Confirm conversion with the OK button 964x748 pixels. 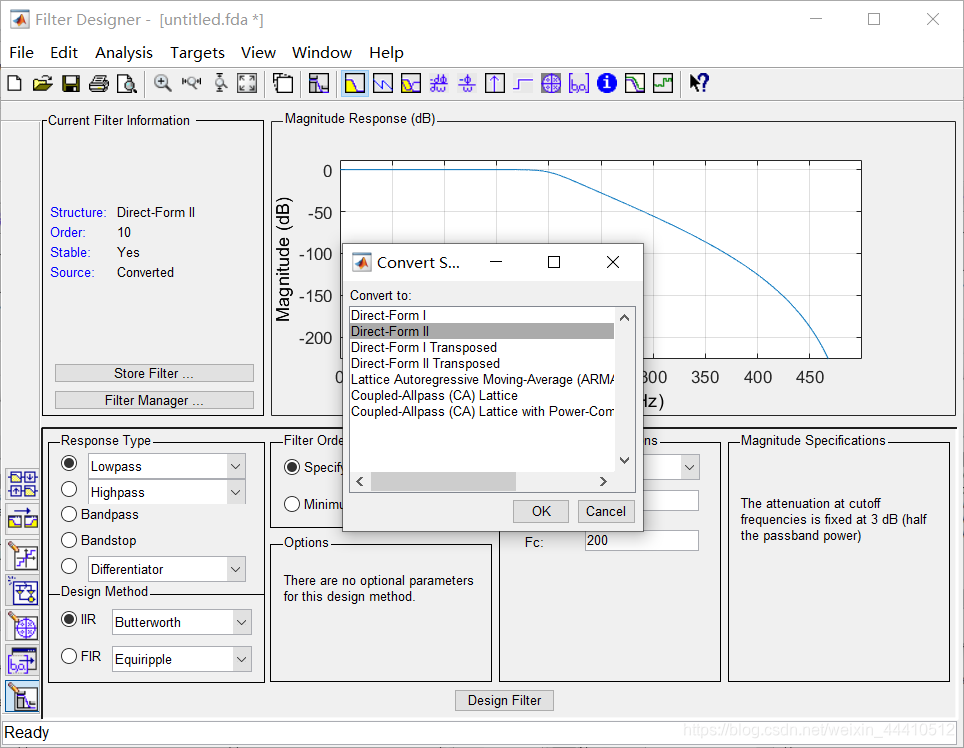(540, 511)
